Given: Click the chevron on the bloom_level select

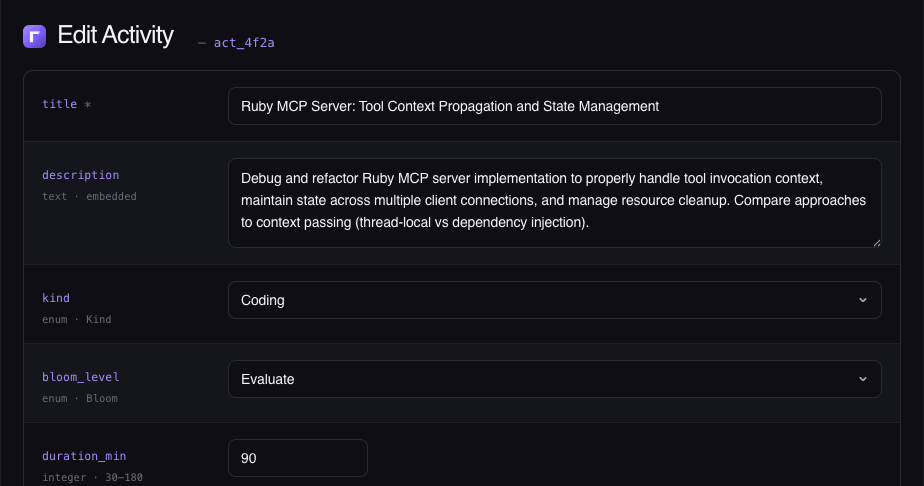Looking at the screenshot, I should coord(863,379).
